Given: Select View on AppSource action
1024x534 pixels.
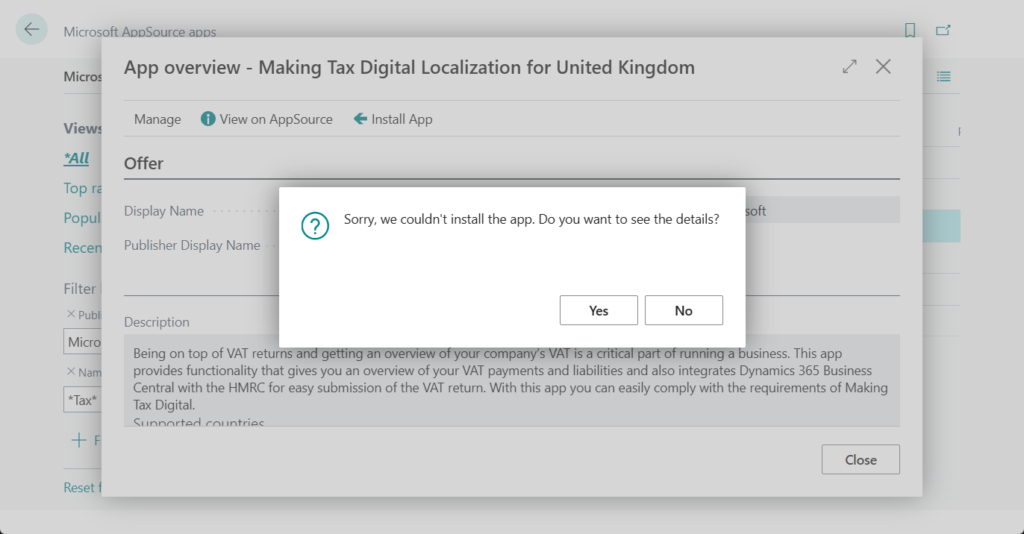Looking at the screenshot, I should (x=266, y=119).
